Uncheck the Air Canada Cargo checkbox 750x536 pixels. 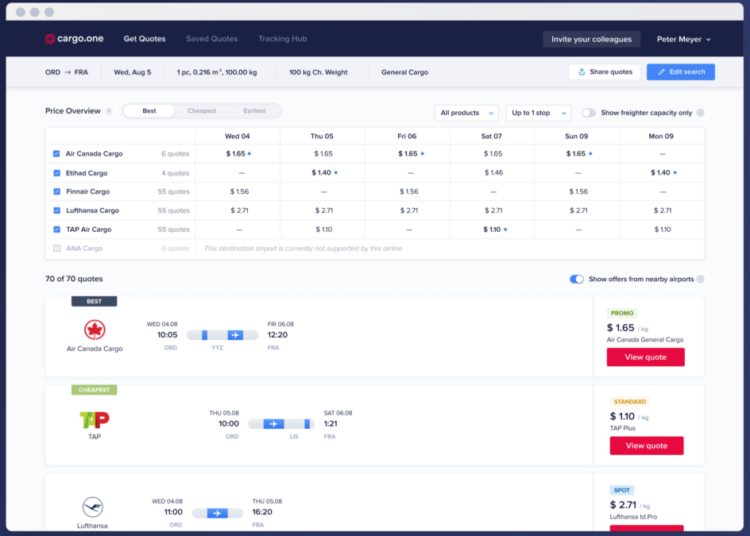(x=56, y=154)
